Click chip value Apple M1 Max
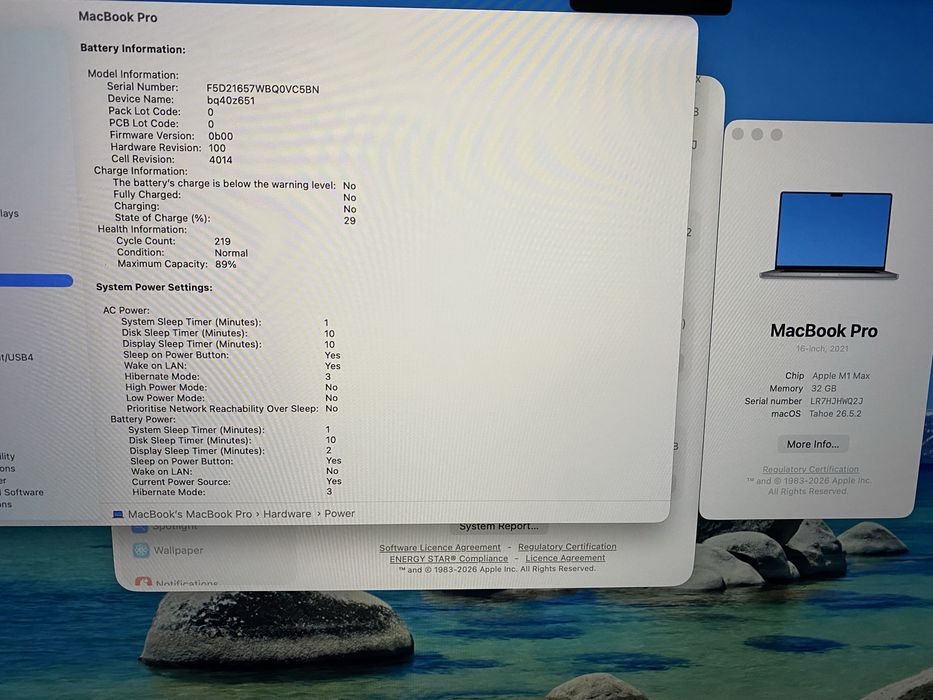The width and height of the screenshot is (933, 700). [841, 376]
